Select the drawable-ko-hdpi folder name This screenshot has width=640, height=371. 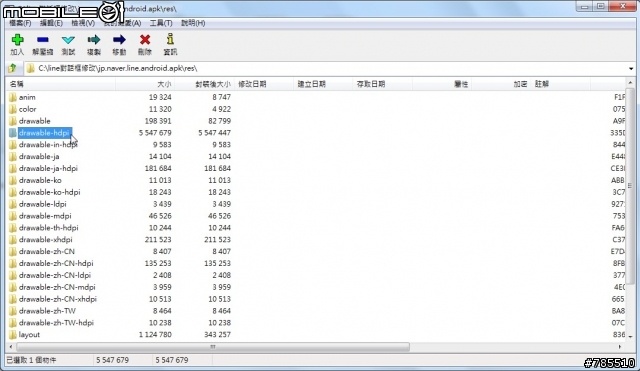tap(49, 192)
